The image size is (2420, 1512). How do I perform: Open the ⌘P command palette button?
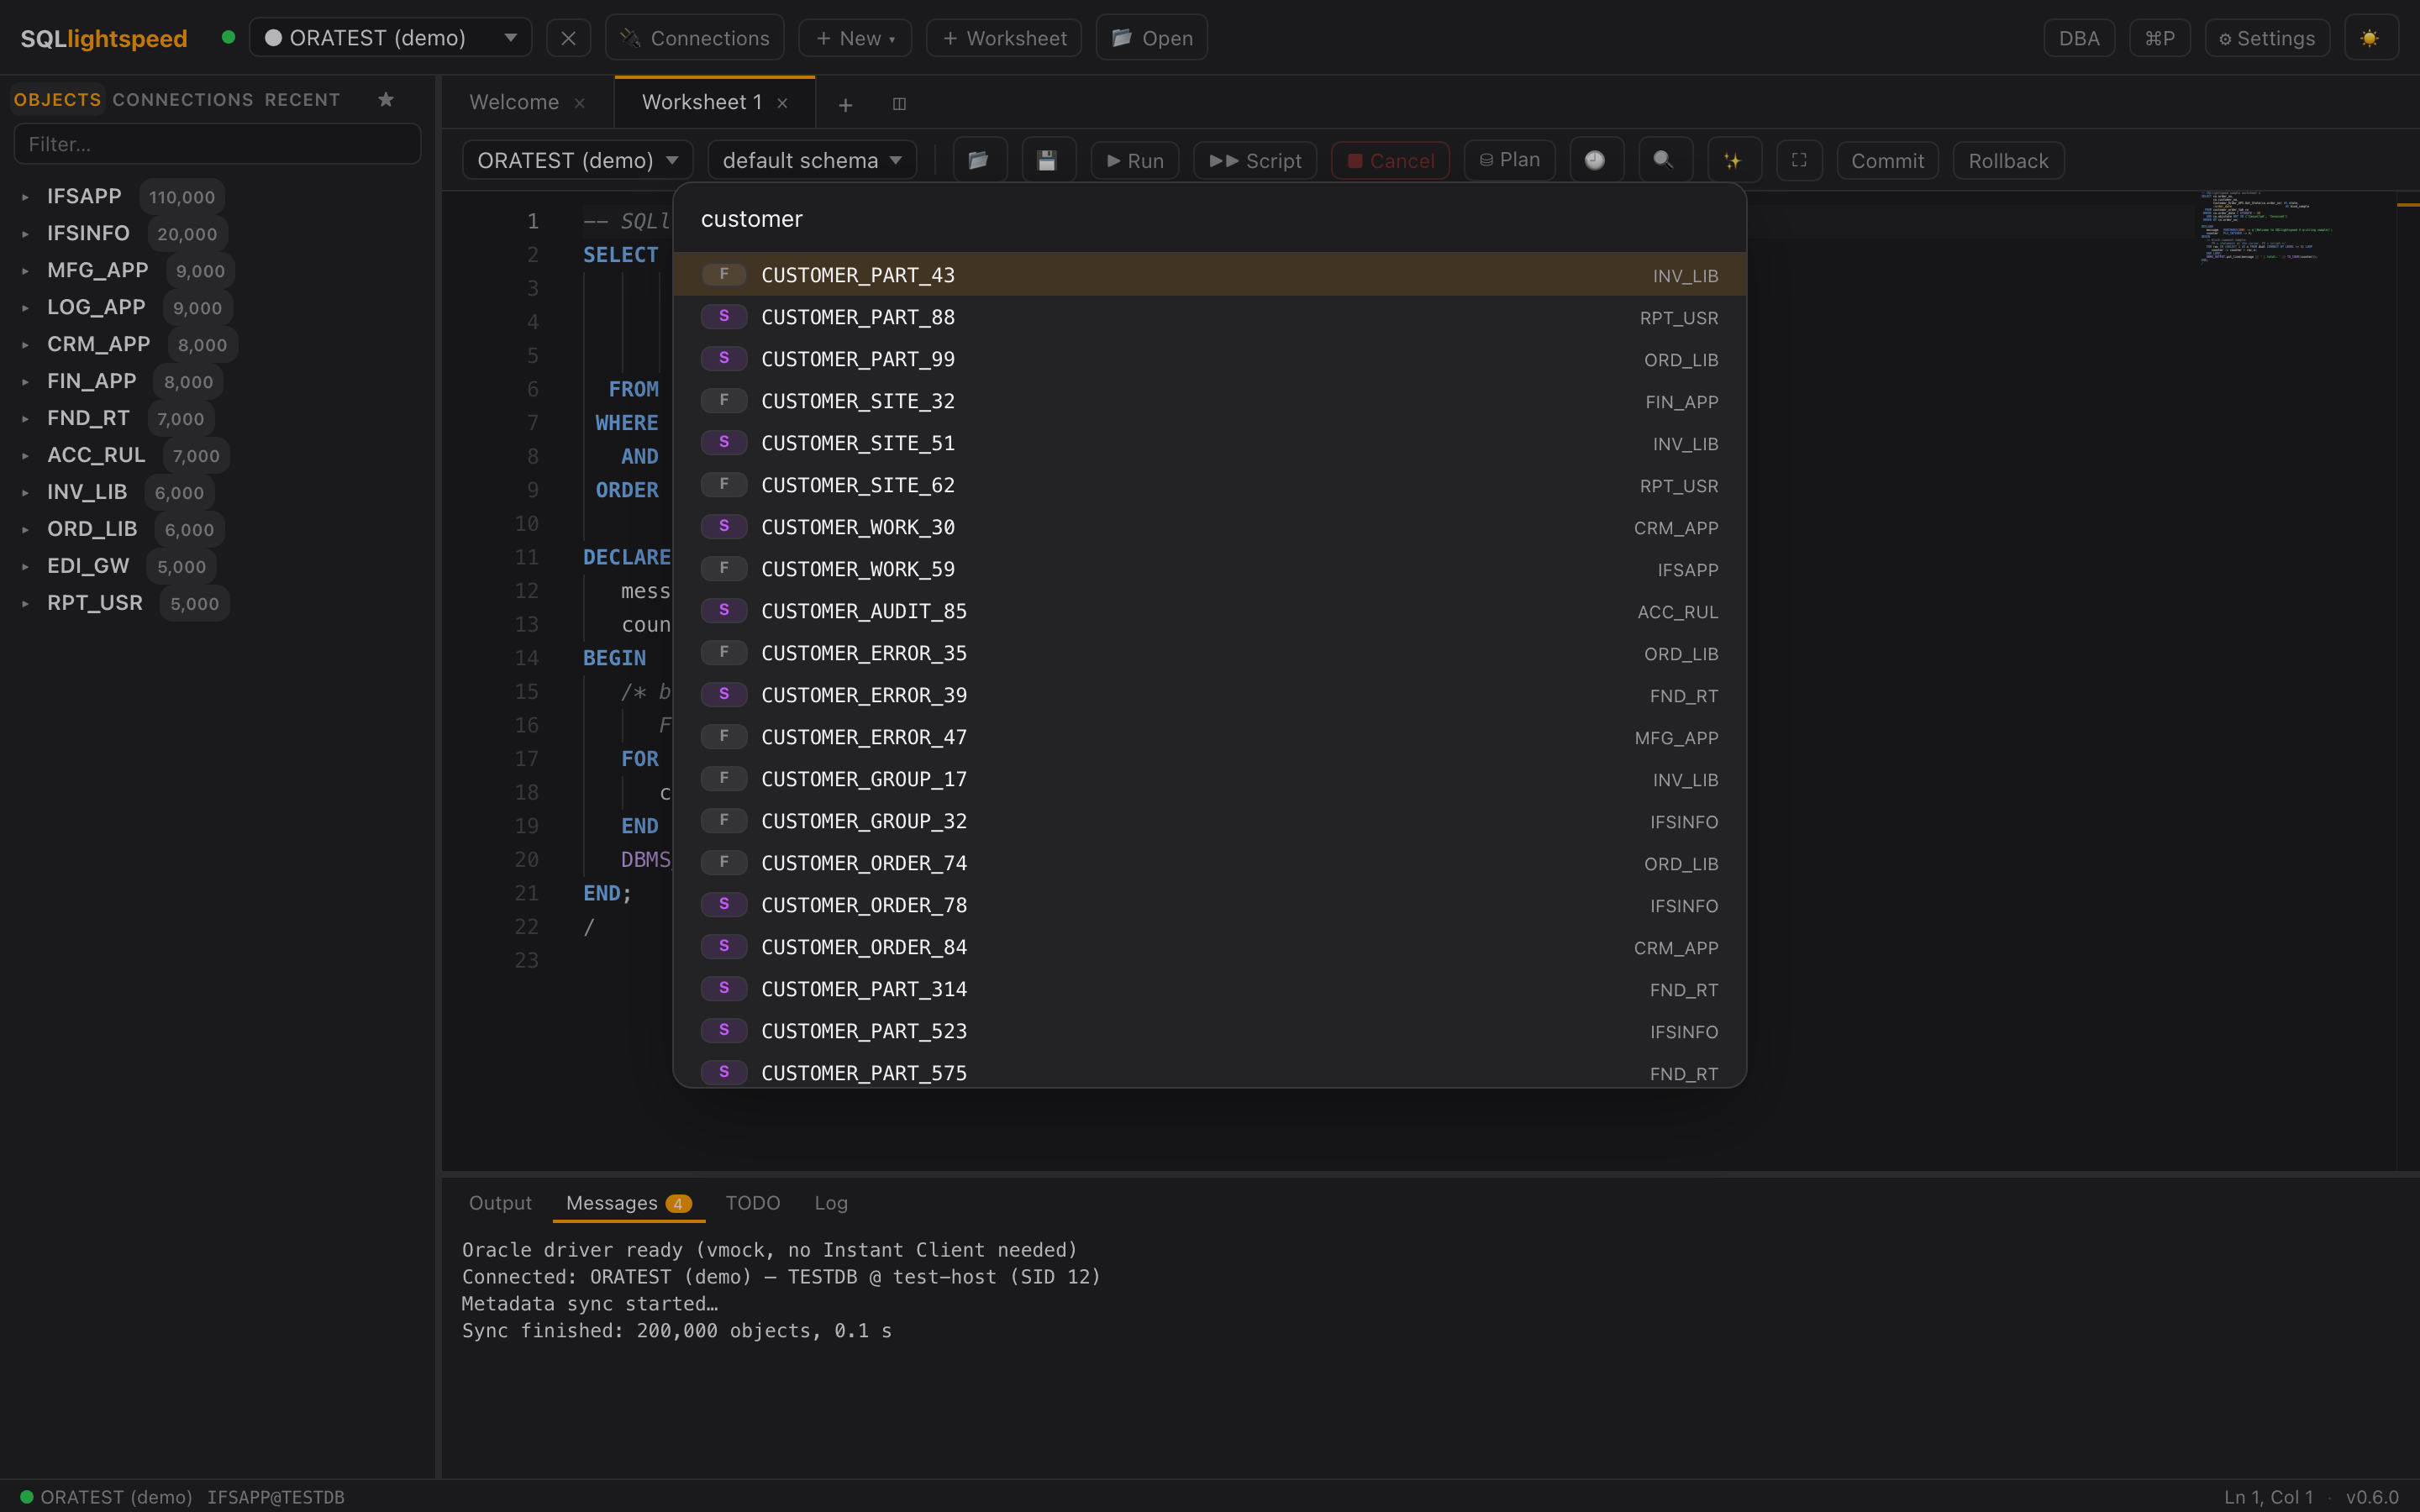coord(2159,38)
